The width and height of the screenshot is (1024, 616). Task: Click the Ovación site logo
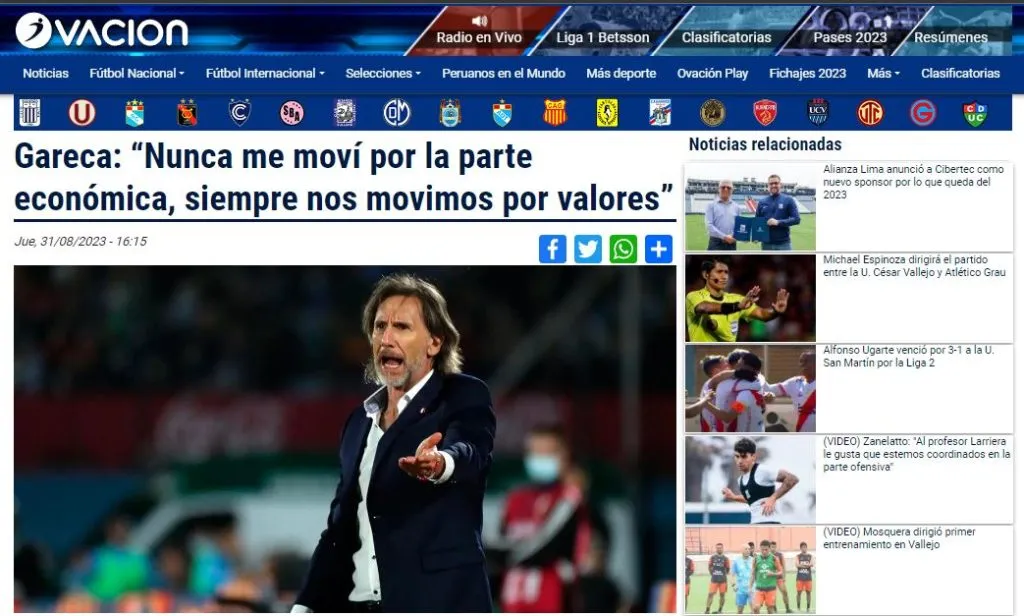(102, 31)
